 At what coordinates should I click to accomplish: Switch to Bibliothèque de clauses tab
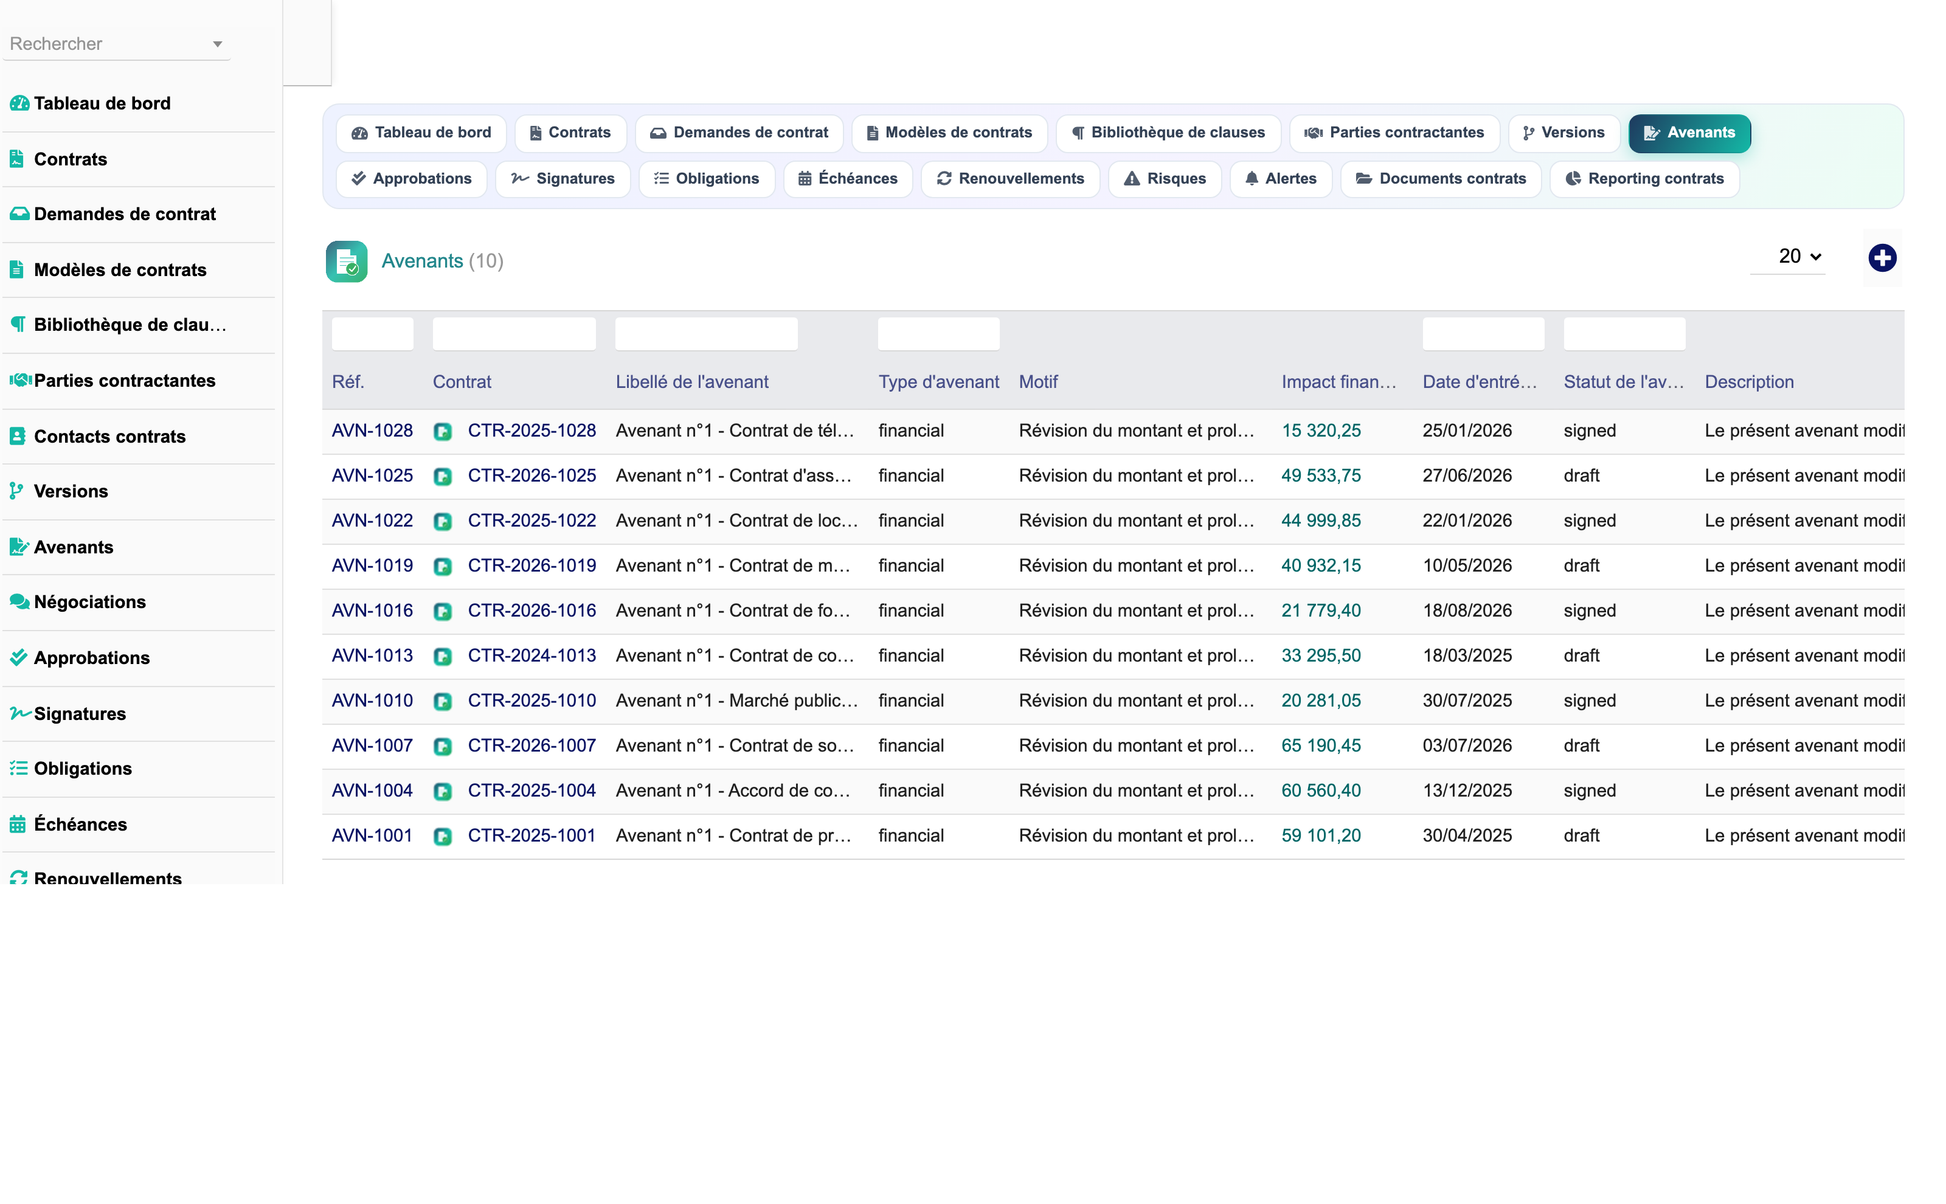tap(1168, 133)
